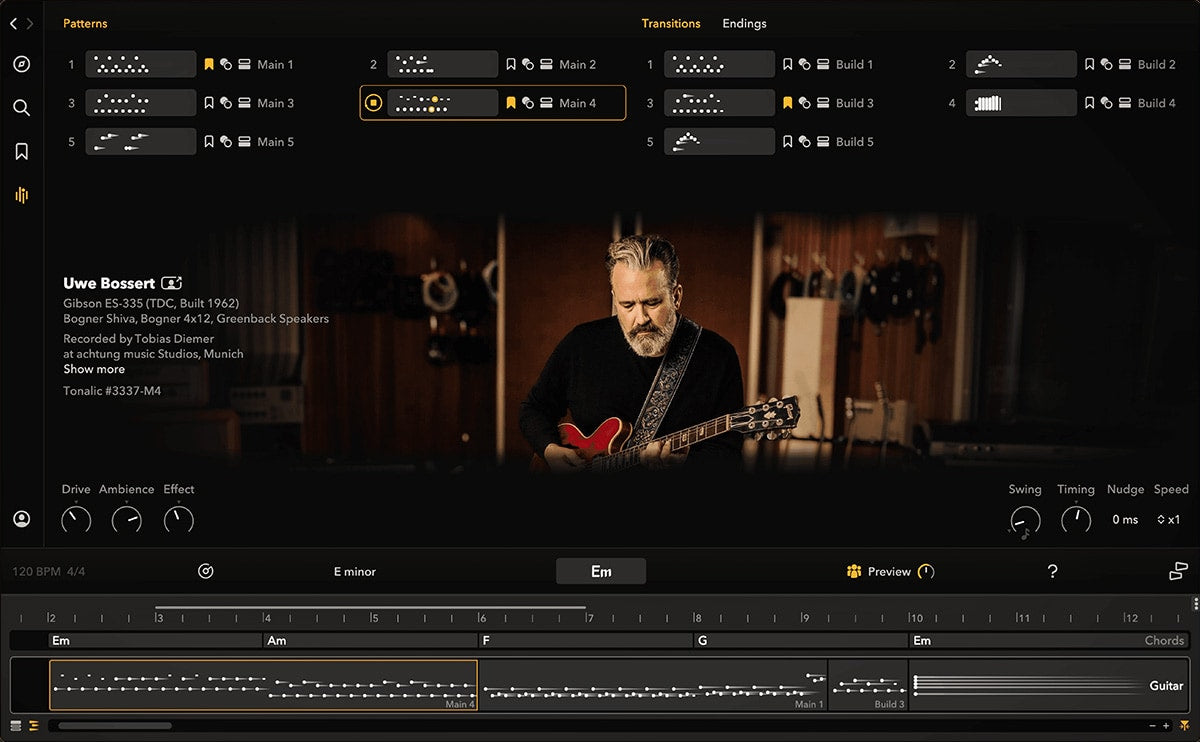
Task: Open the bookmarks icon in sidebar
Action: tap(21, 151)
